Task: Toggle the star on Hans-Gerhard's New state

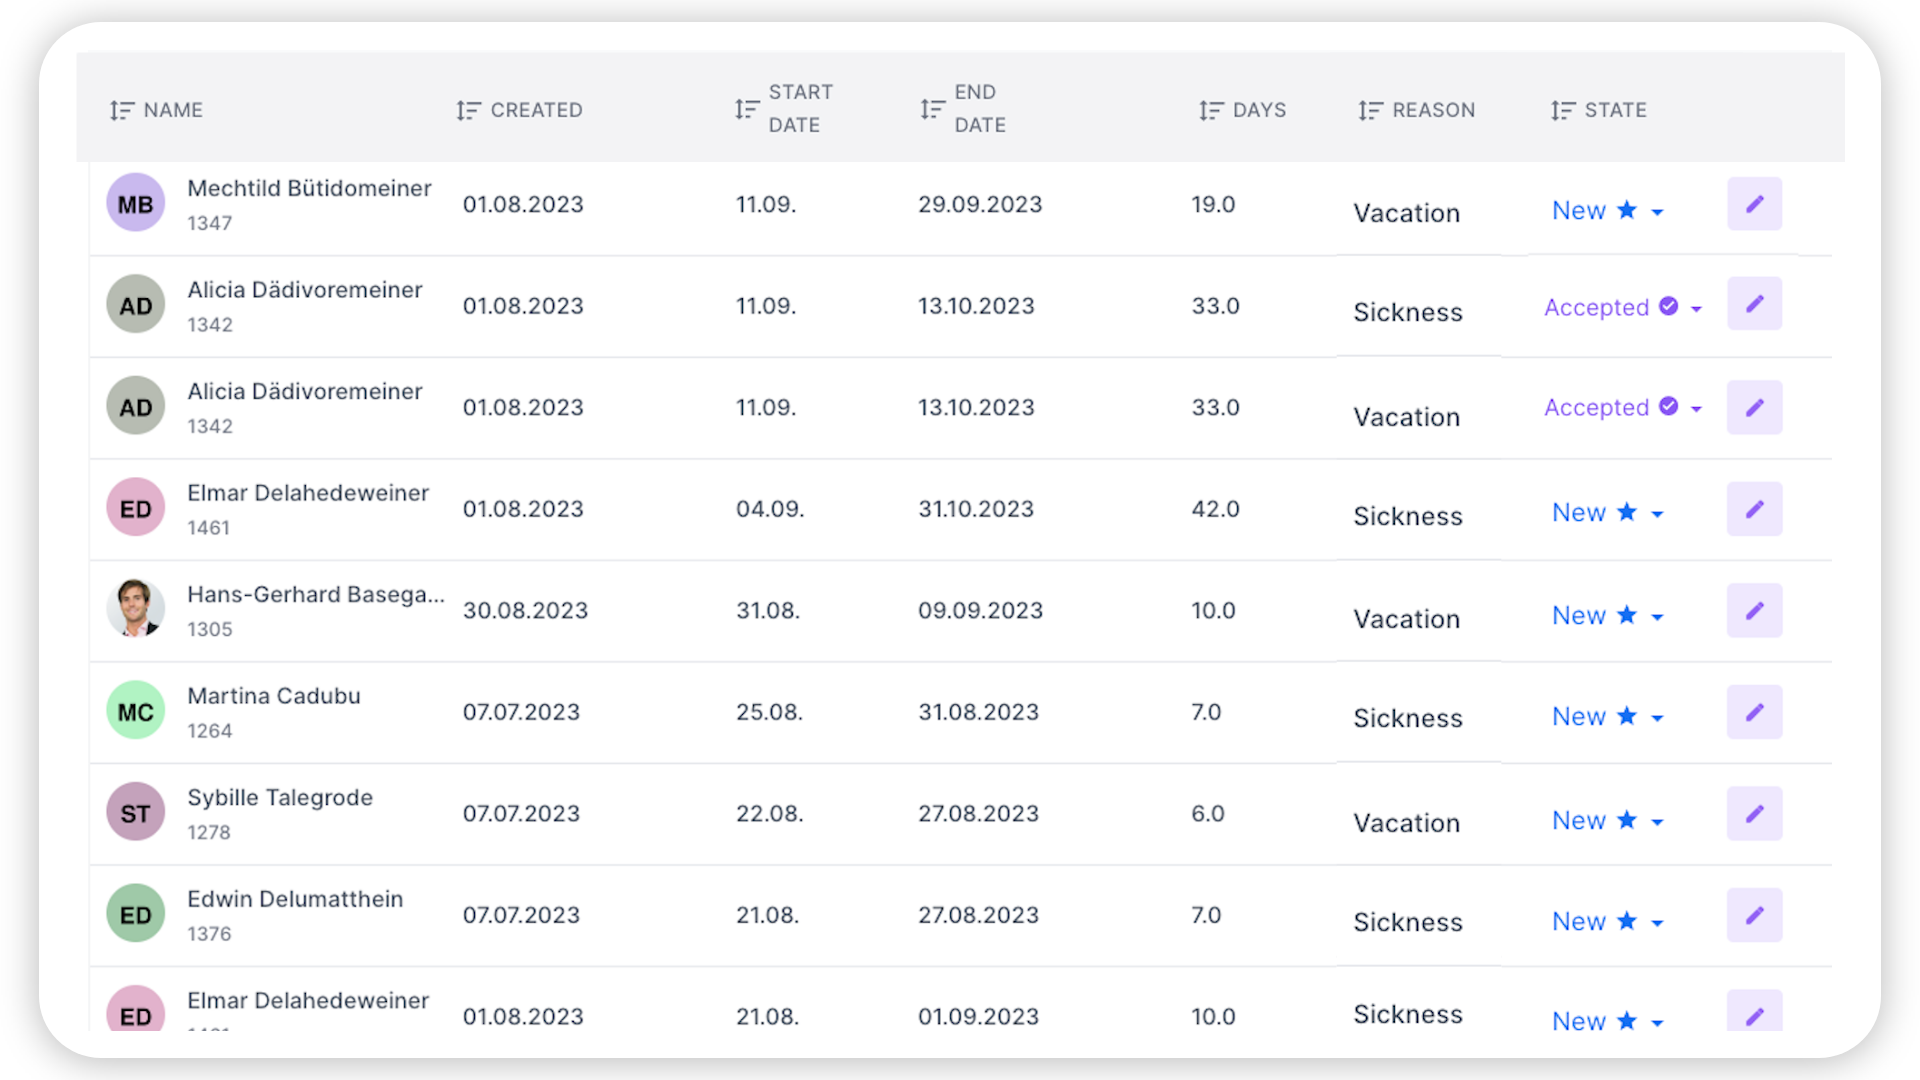Action: click(1628, 615)
